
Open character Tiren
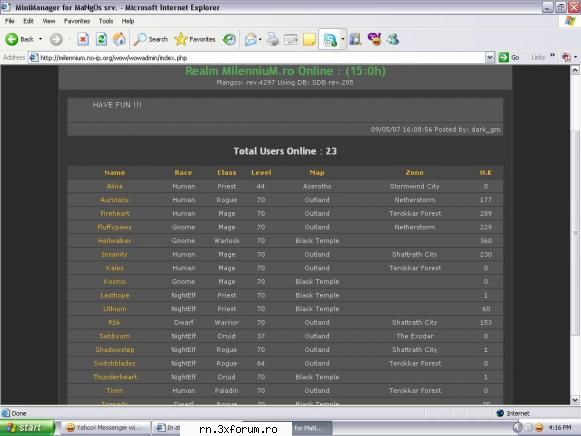coord(115,390)
